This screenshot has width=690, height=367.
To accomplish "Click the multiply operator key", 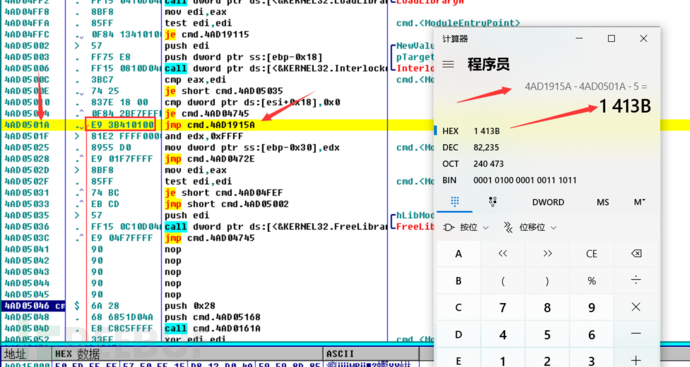I will click(636, 307).
